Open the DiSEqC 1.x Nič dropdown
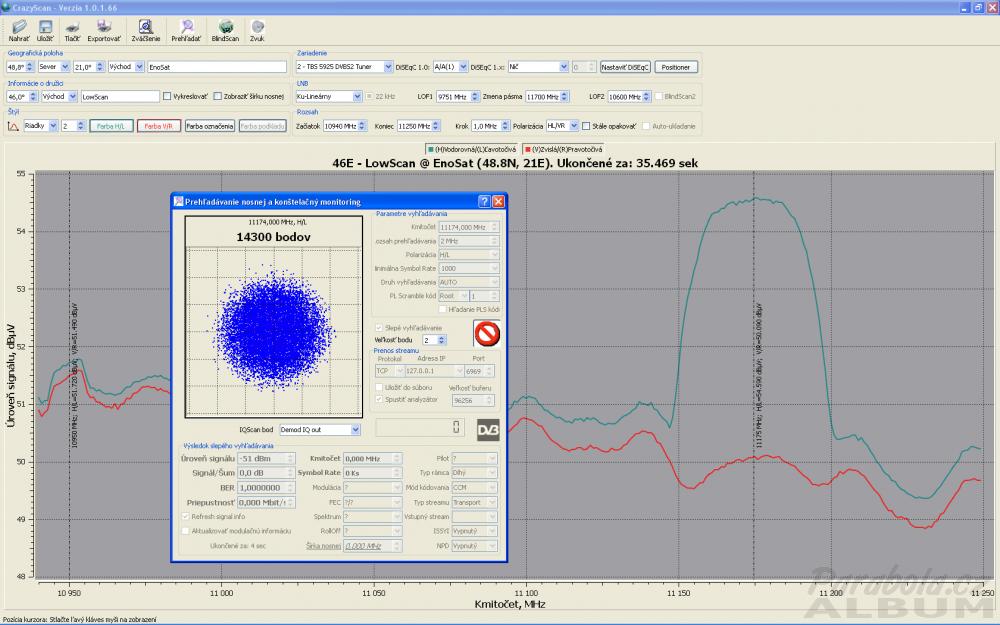The image size is (1000, 625). (x=564, y=67)
